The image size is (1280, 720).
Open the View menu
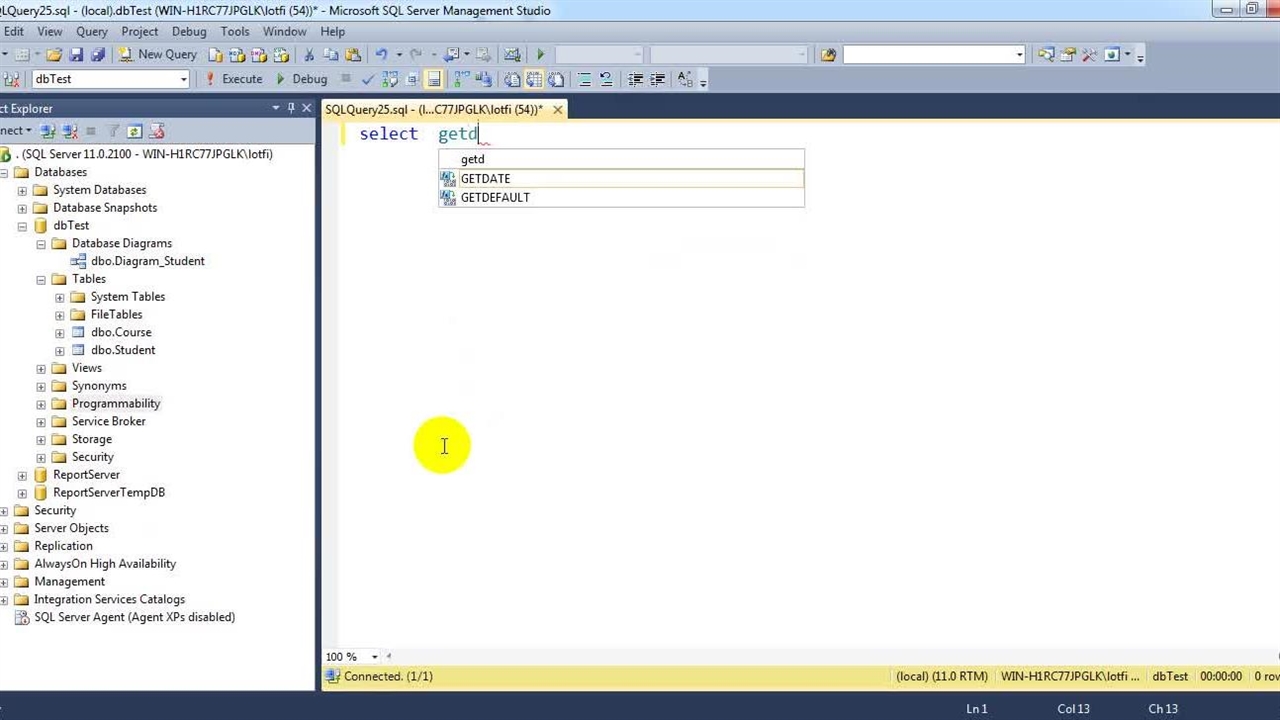(x=49, y=31)
